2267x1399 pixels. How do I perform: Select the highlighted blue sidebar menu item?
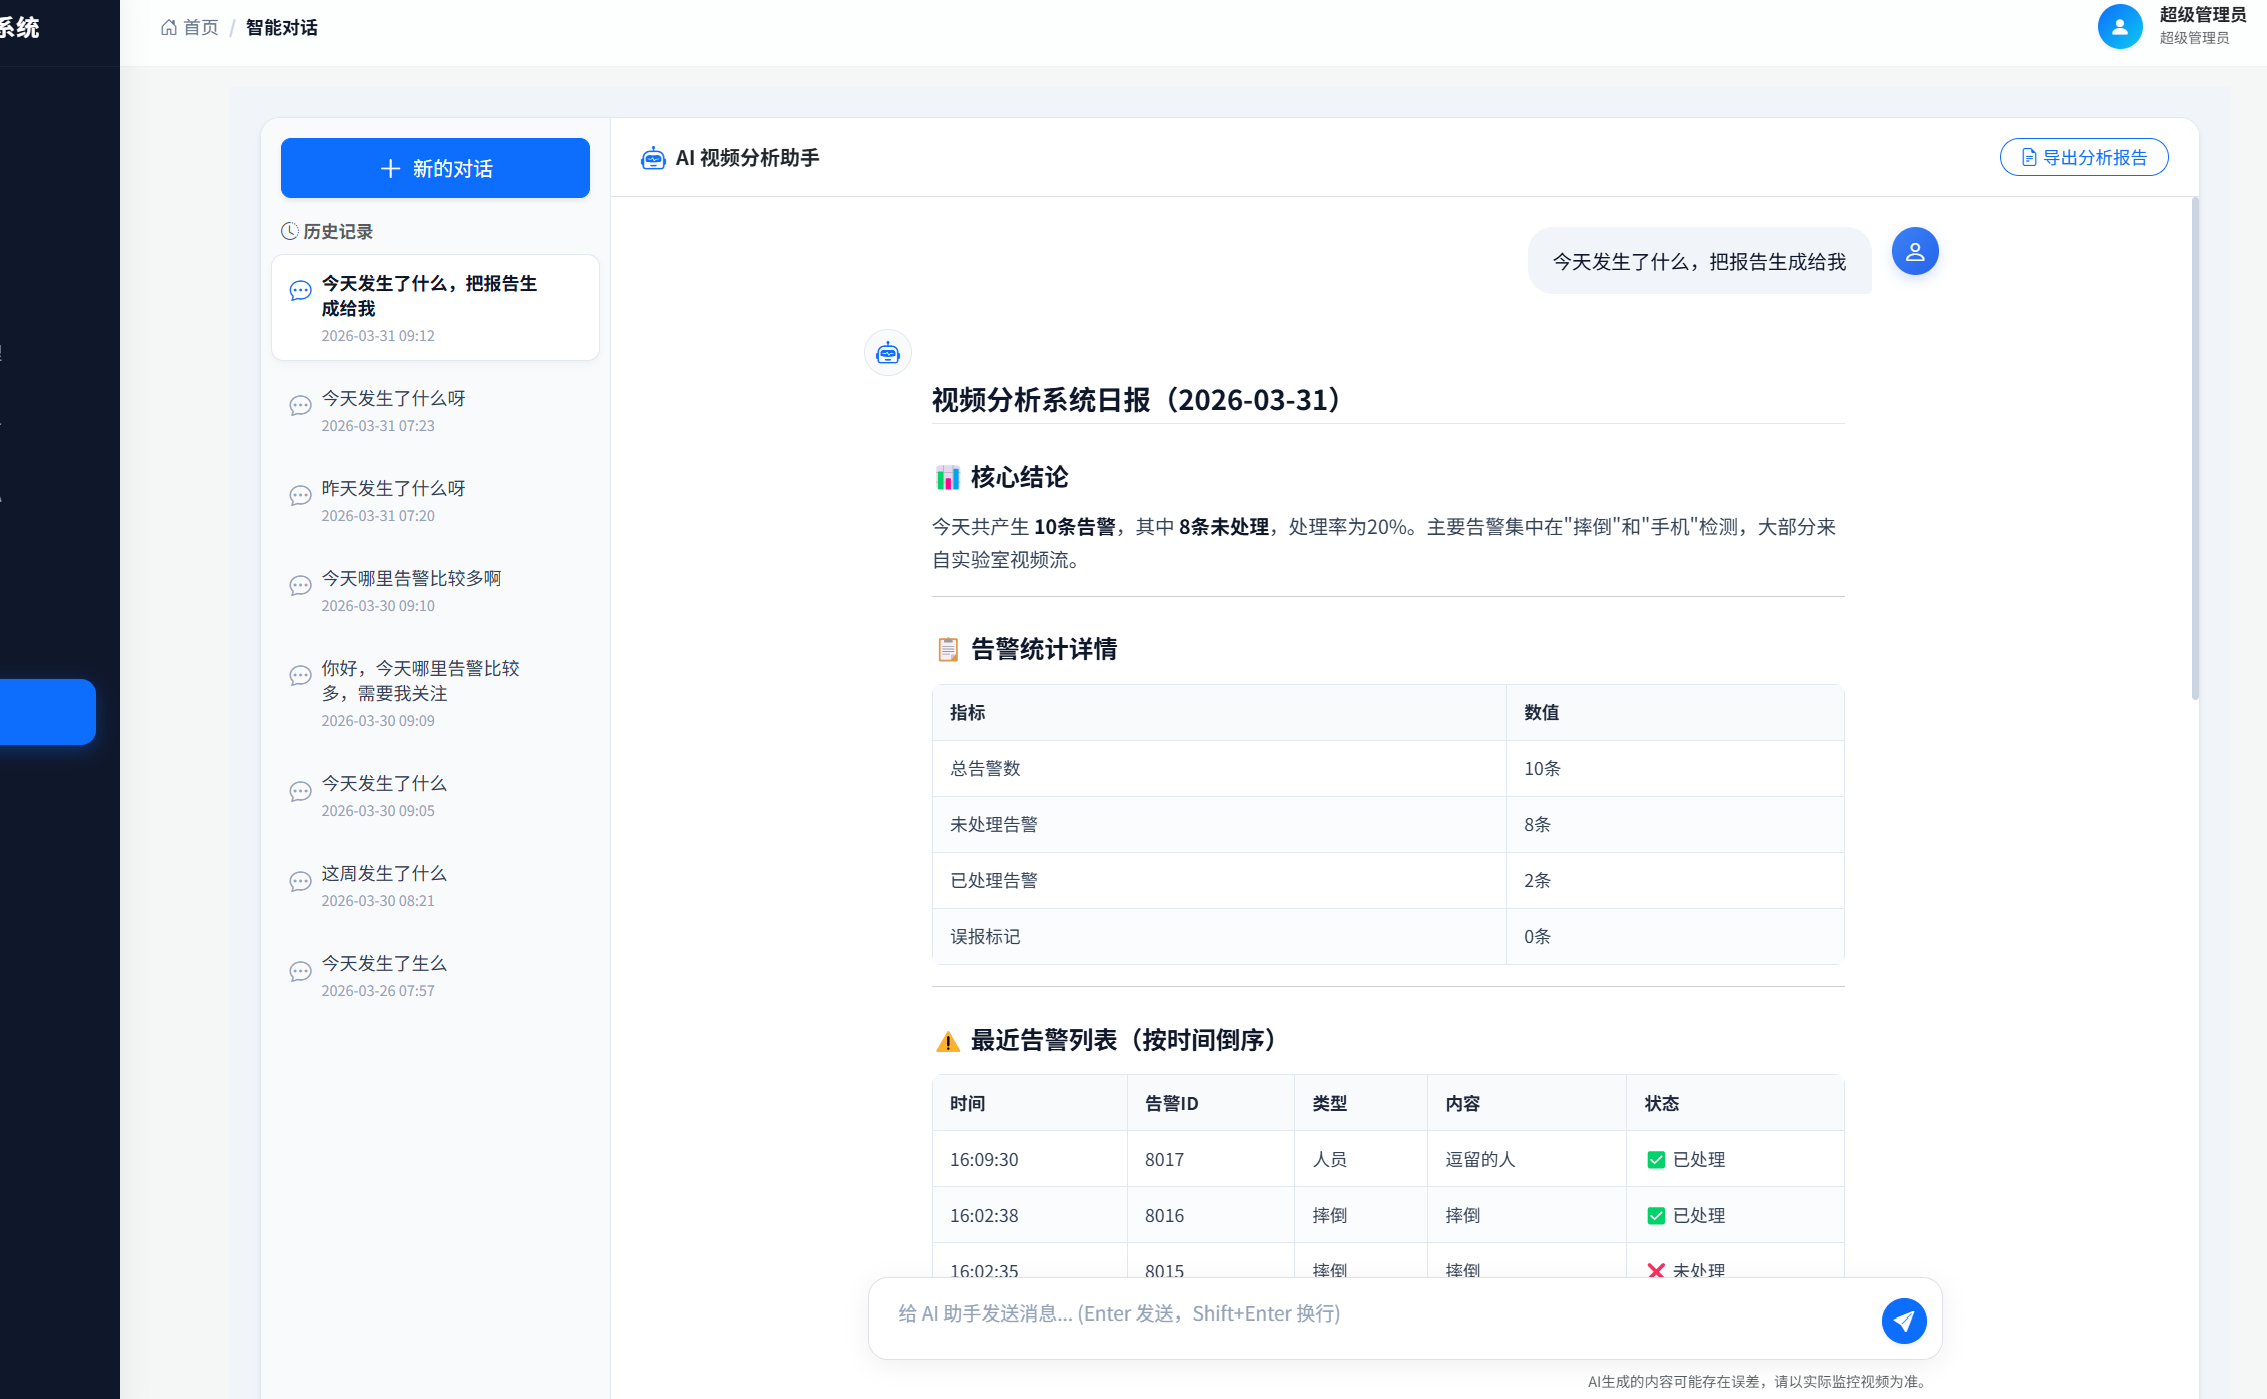(x=47, y=712)
